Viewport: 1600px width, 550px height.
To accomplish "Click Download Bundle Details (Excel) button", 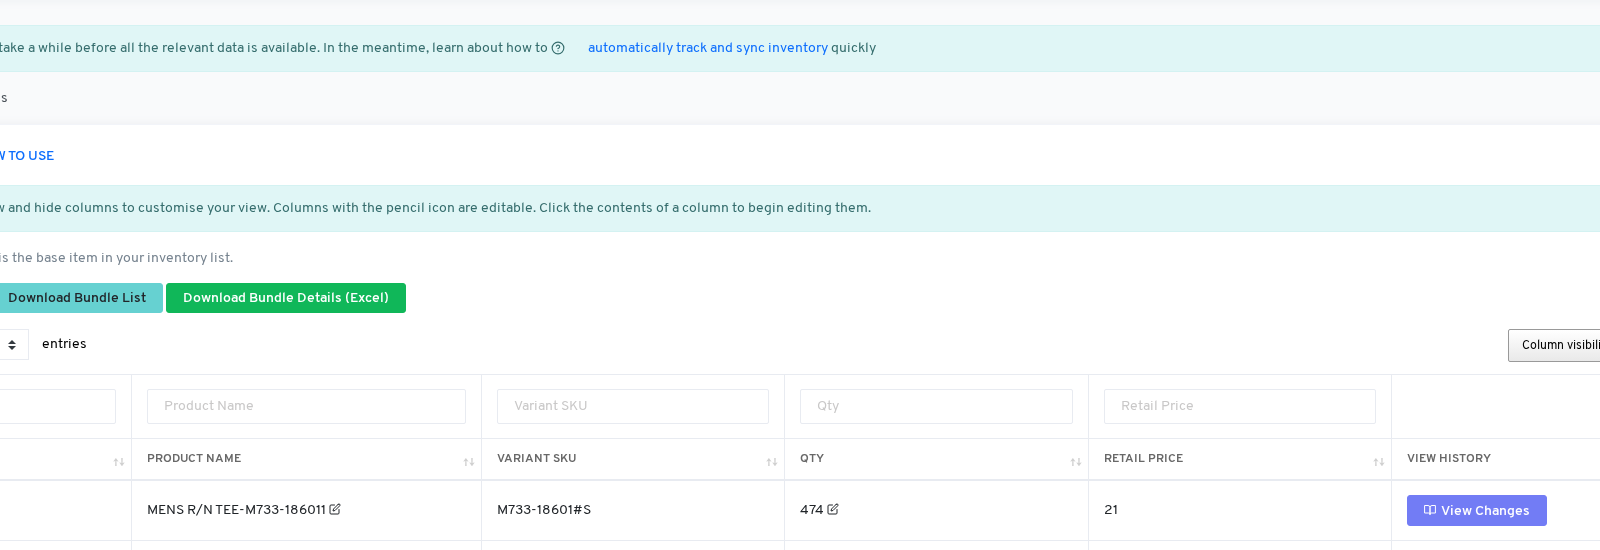I will (x=286, y=298).
